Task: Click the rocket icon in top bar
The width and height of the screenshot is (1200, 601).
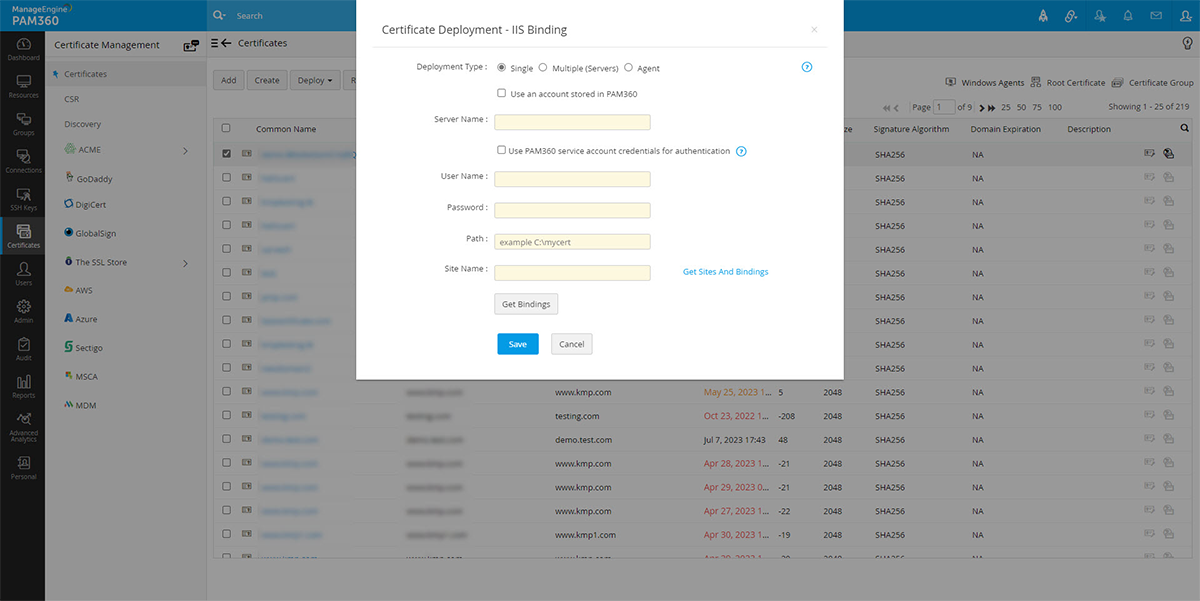Action: 1043,15
